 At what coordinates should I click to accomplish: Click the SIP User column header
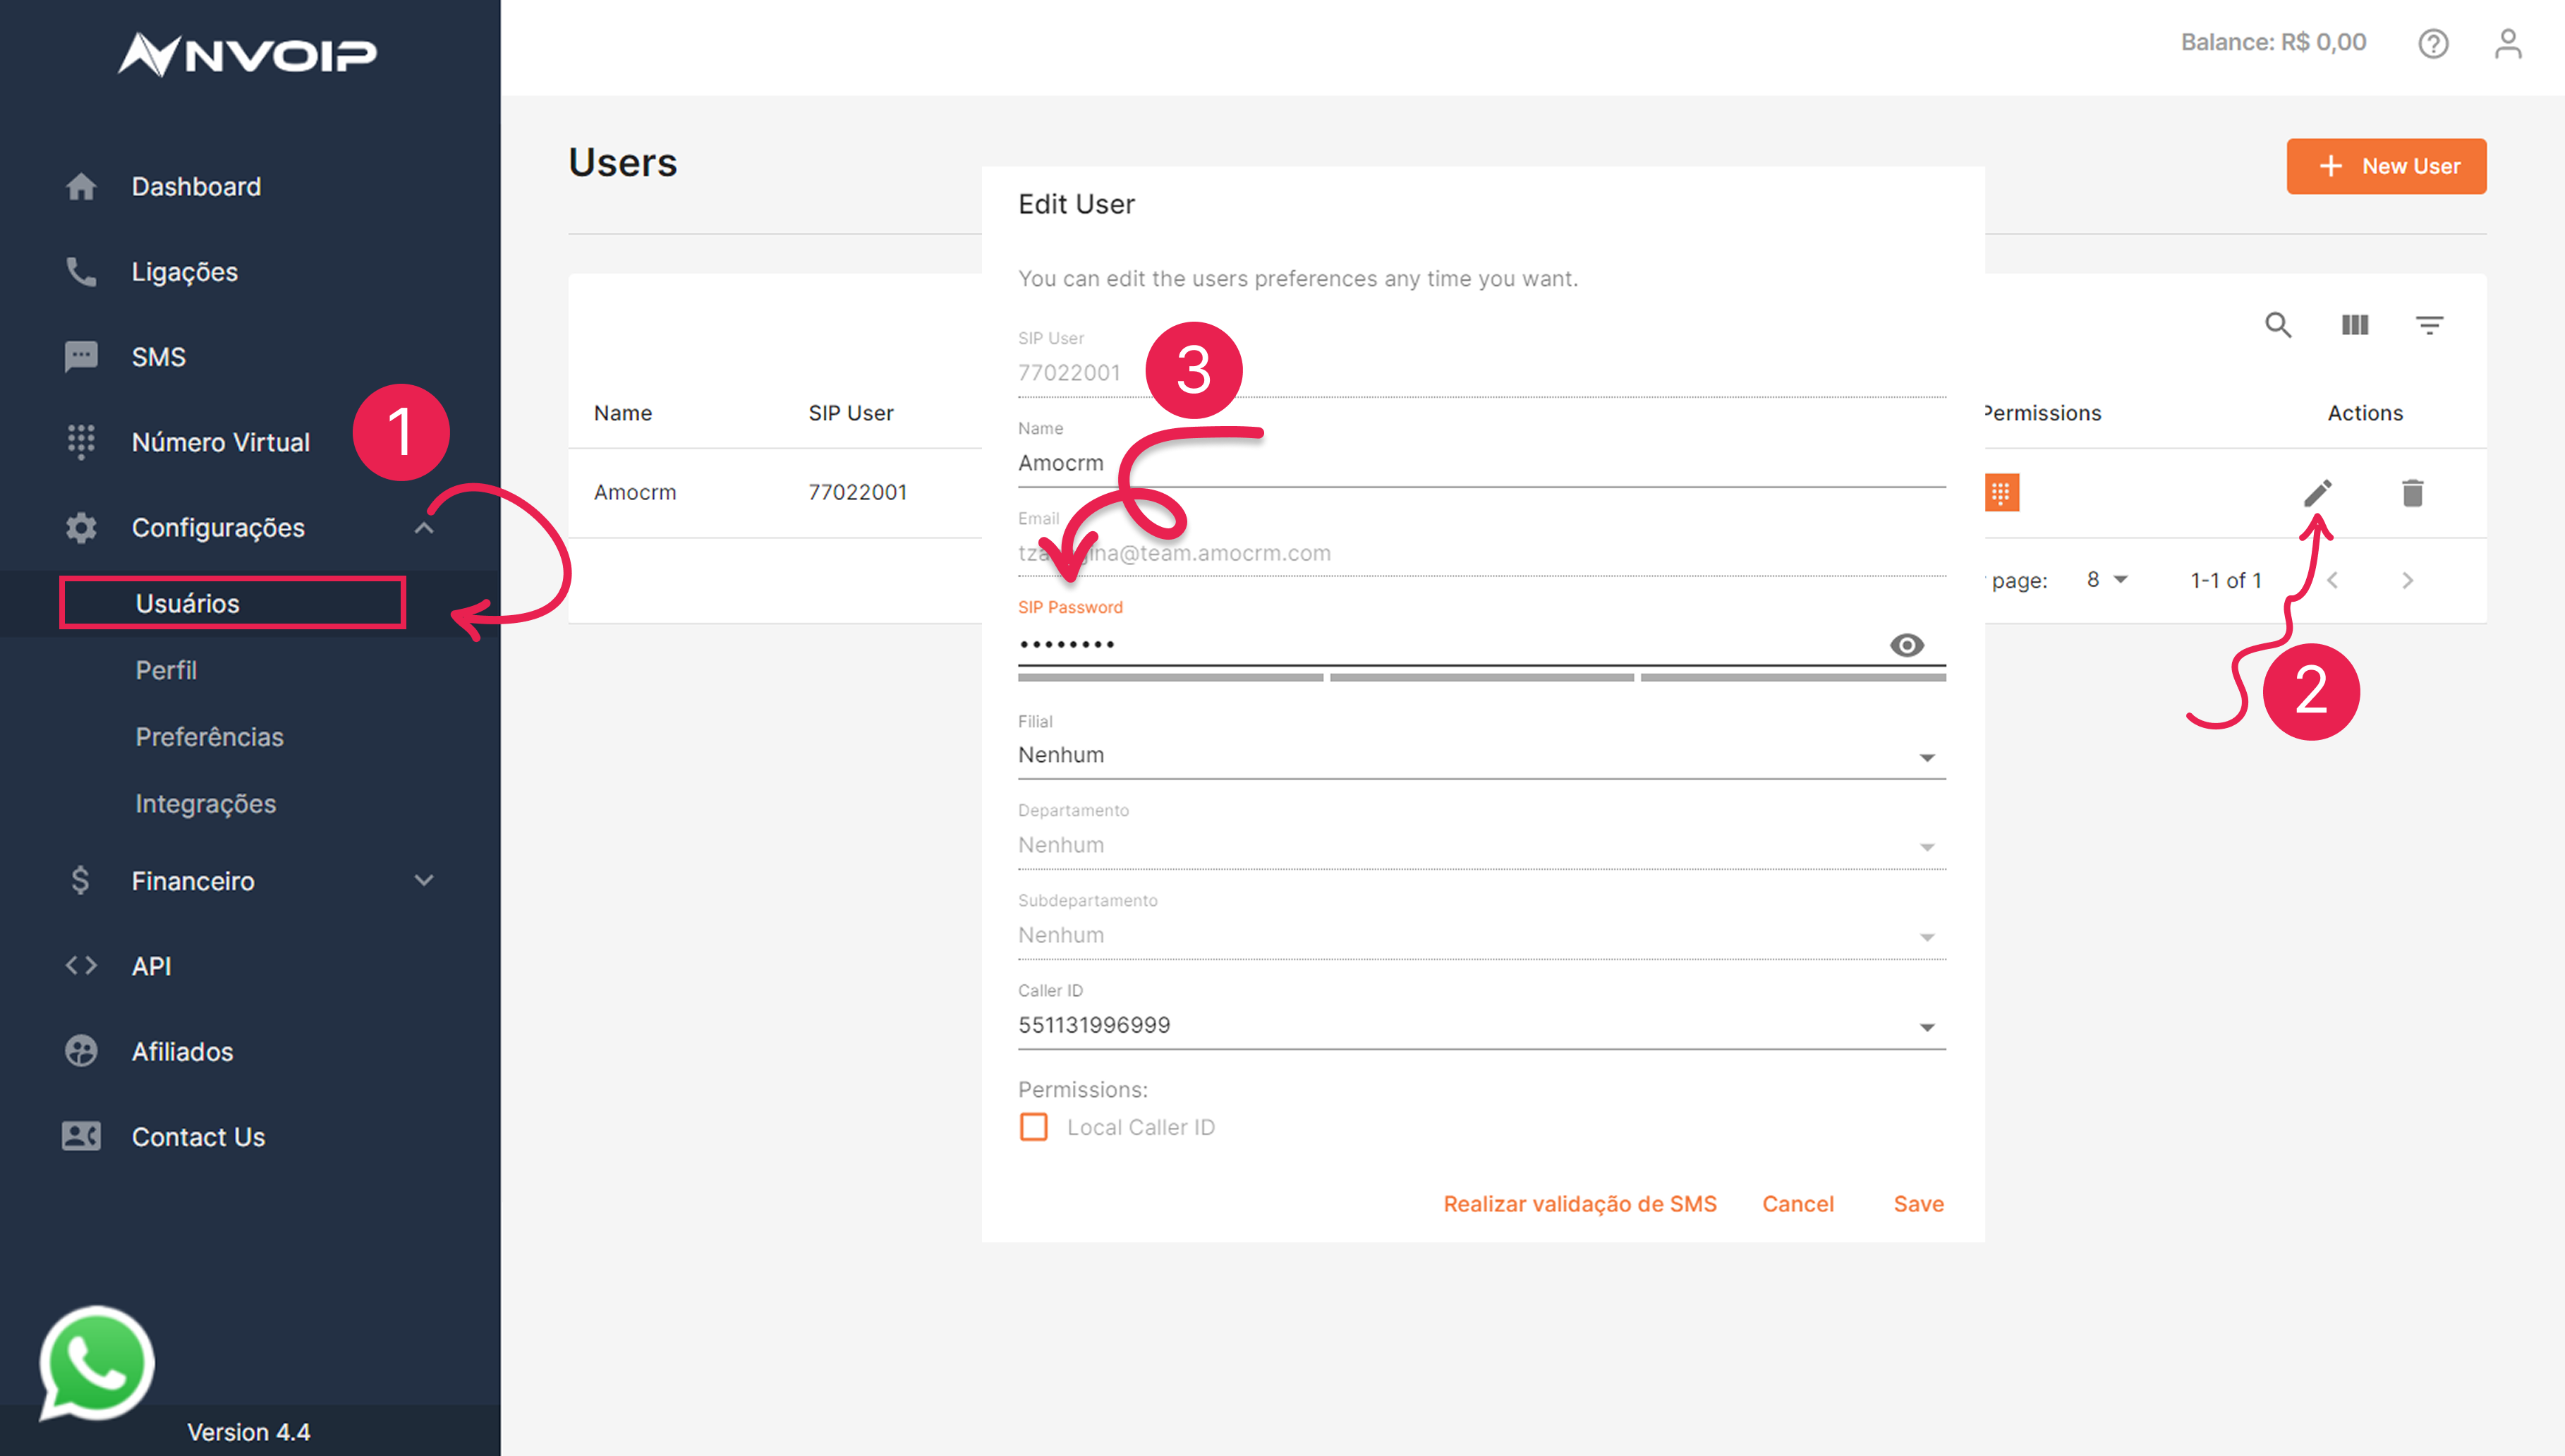(851, 413)
